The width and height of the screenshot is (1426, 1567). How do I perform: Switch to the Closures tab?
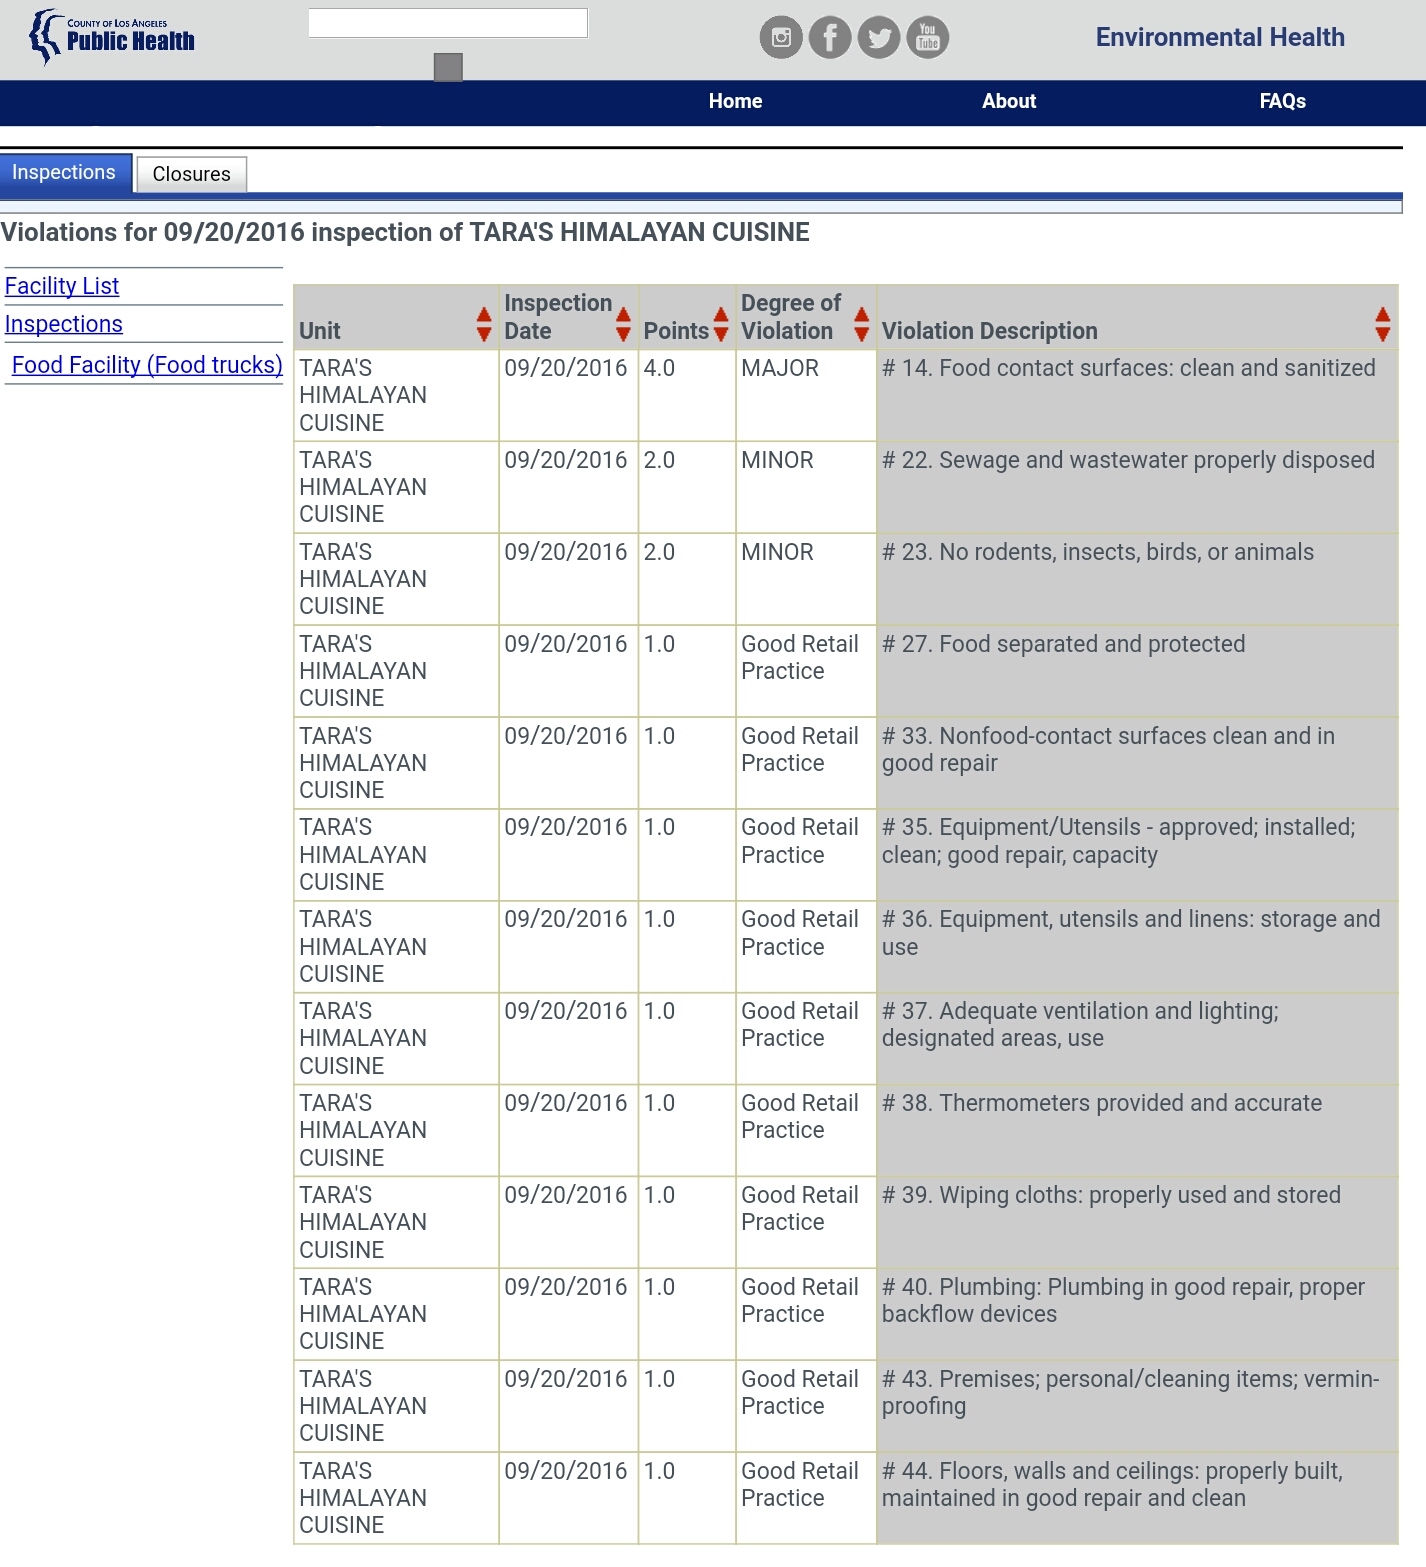pos(191,174)
